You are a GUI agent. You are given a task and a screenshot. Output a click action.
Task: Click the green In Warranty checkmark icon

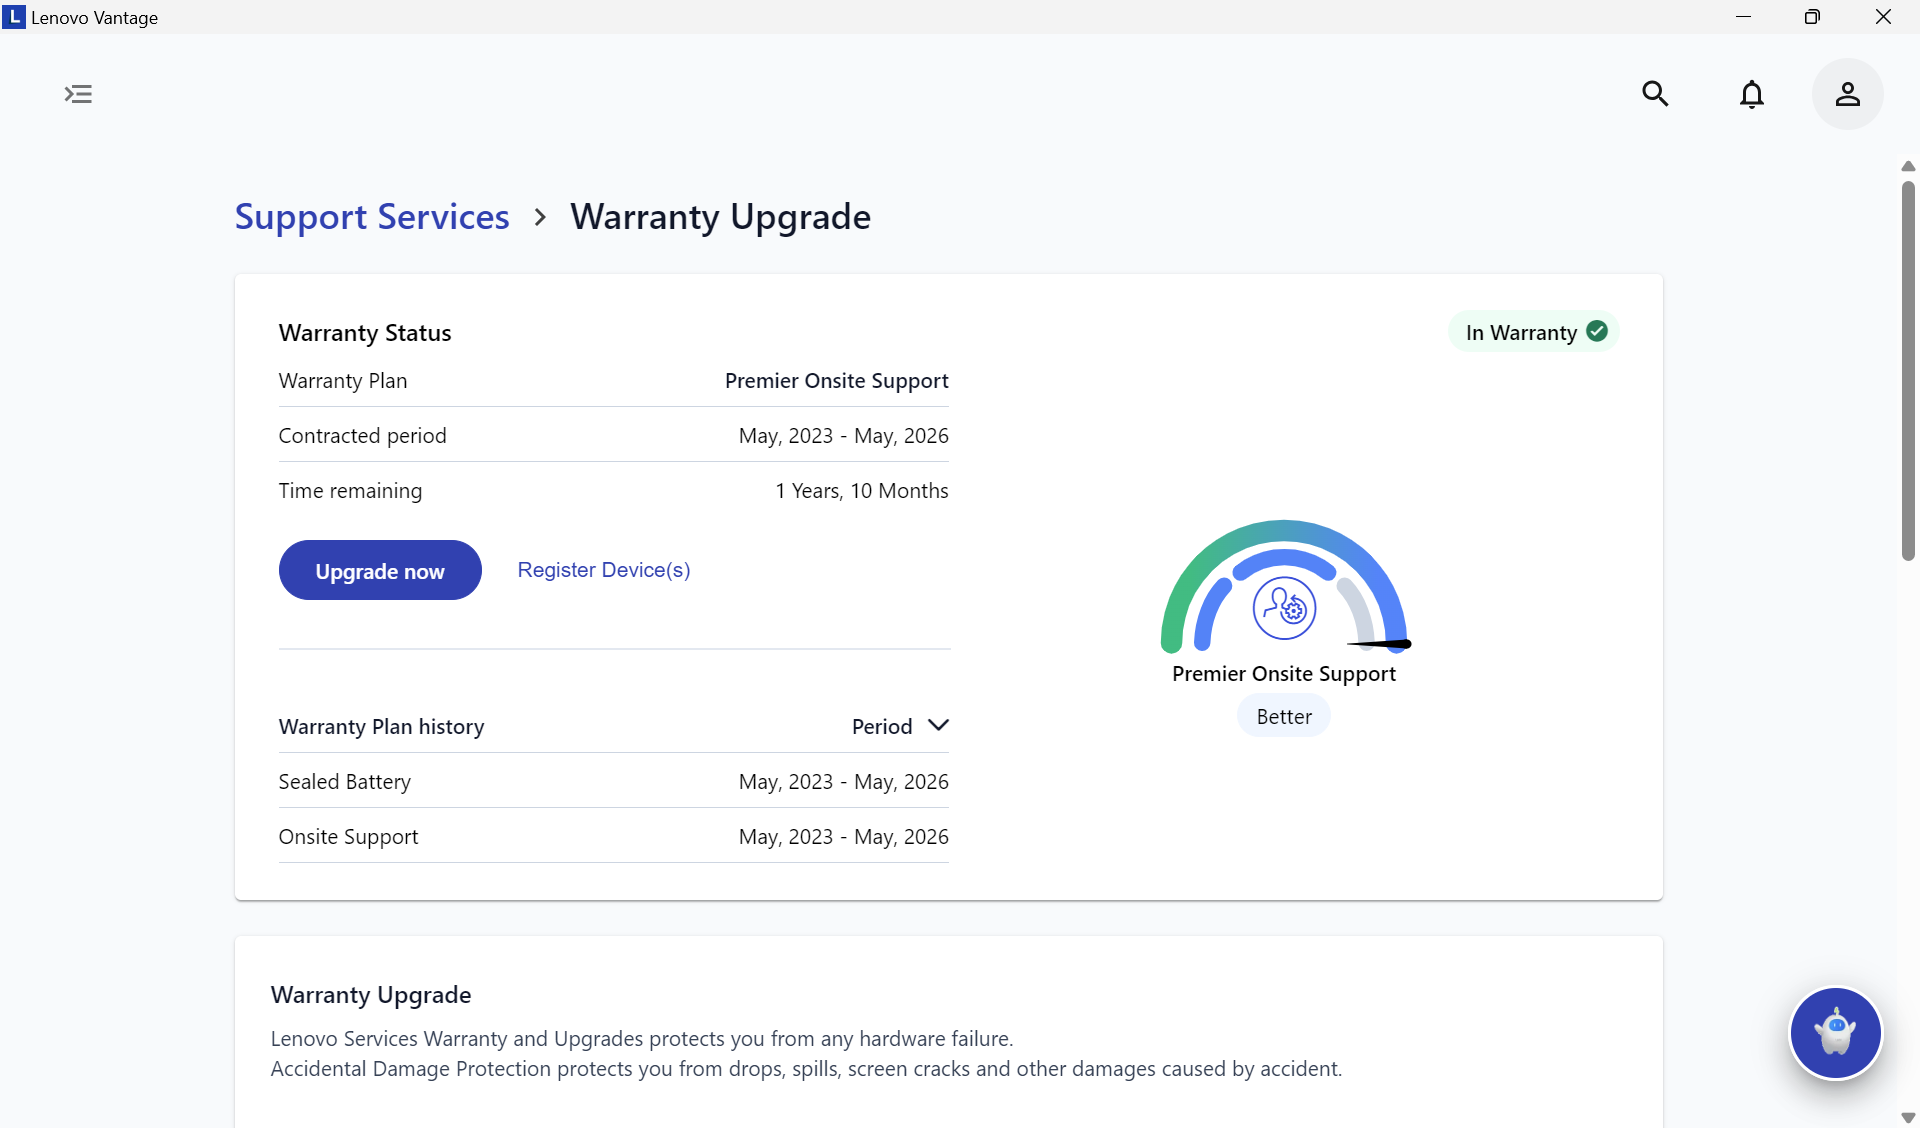tap(1597, 331)
